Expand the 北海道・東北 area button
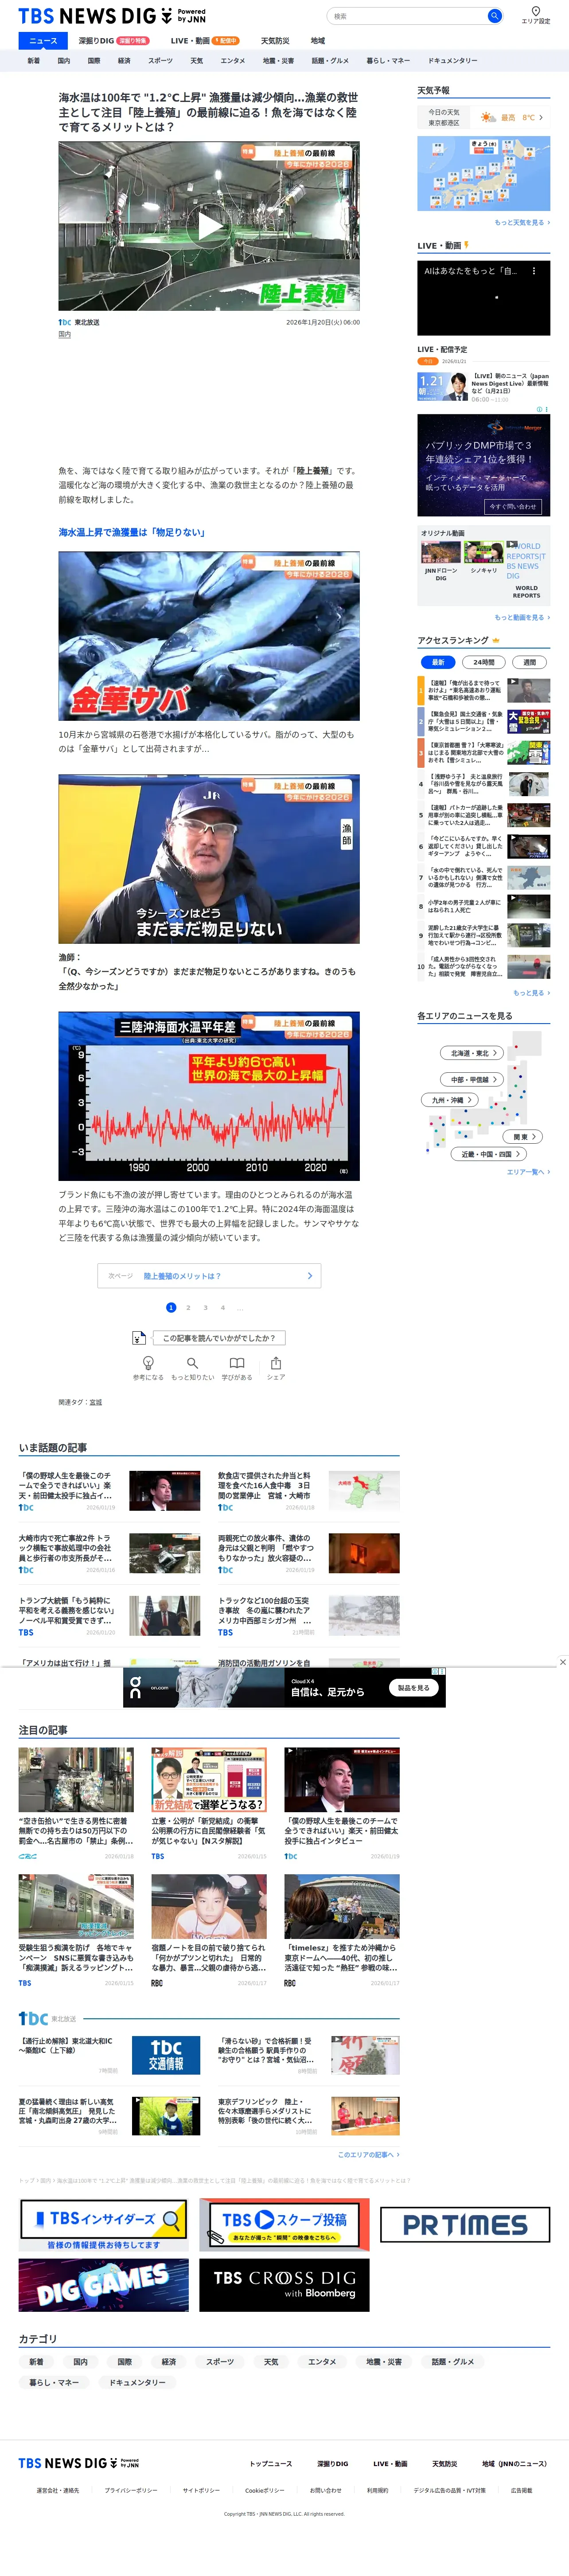The height and width of the screenshot is (2576, 569). tap(473, 1053)
